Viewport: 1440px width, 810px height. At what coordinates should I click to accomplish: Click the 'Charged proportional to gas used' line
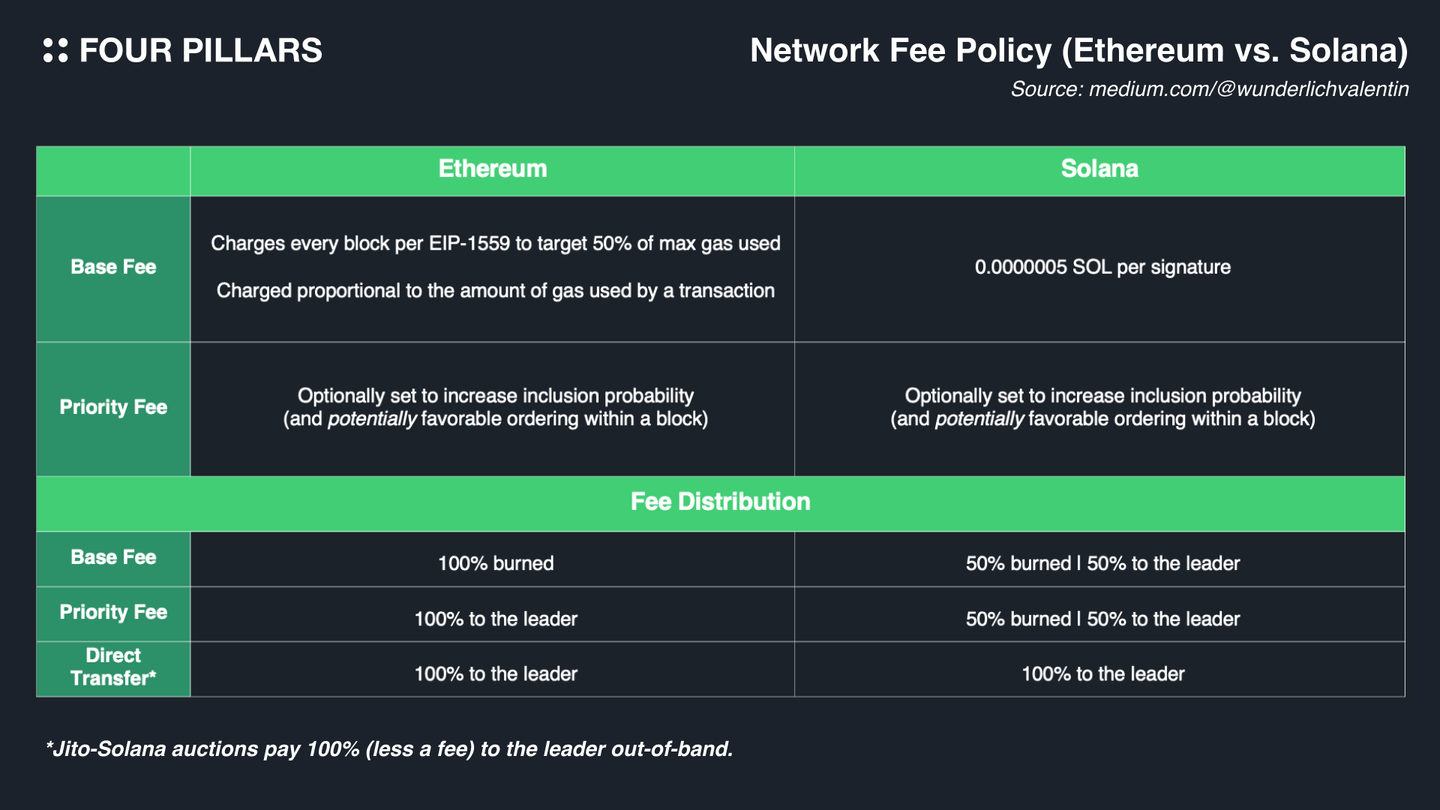click(495, 291)
